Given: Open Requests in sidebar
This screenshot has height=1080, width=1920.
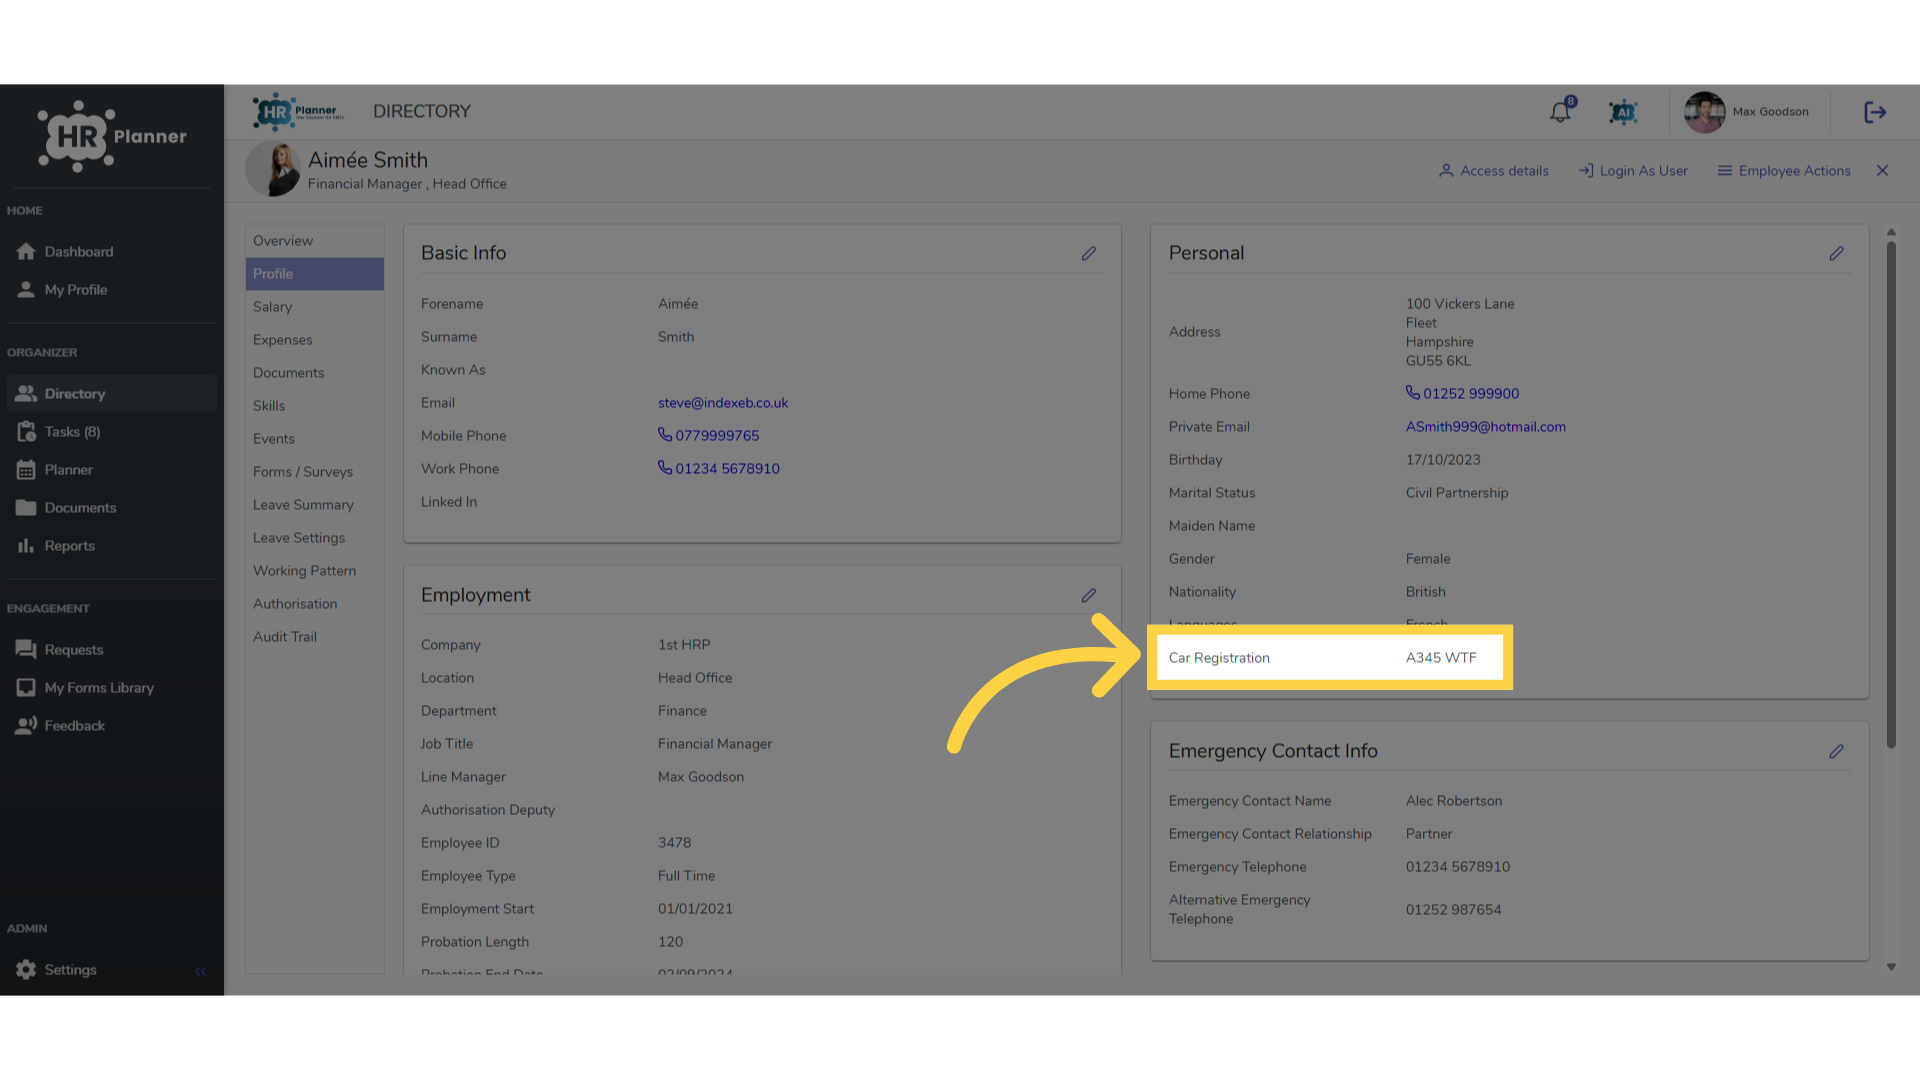Looking at the screenshot, I should coord(111,650).
